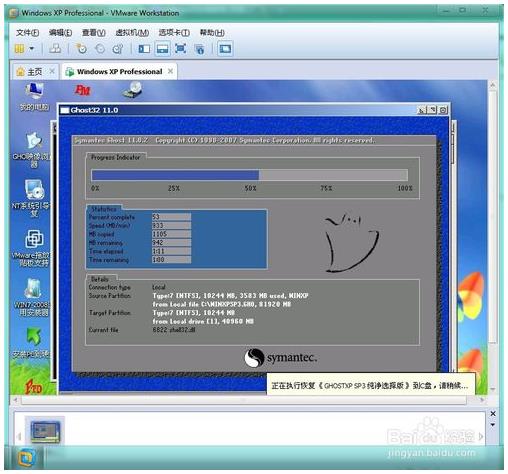Viewport: 508px width, 474px height.
Task: Close the Ghost32 11.0 window
Action: (x=443, y=110)
